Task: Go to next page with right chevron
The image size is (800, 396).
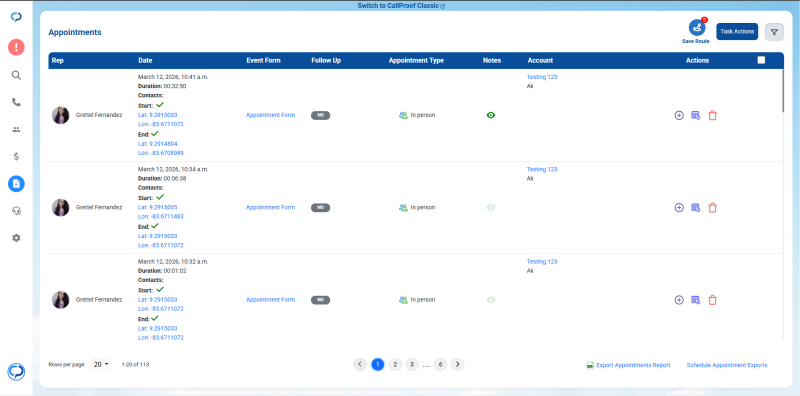Action: 458,364
